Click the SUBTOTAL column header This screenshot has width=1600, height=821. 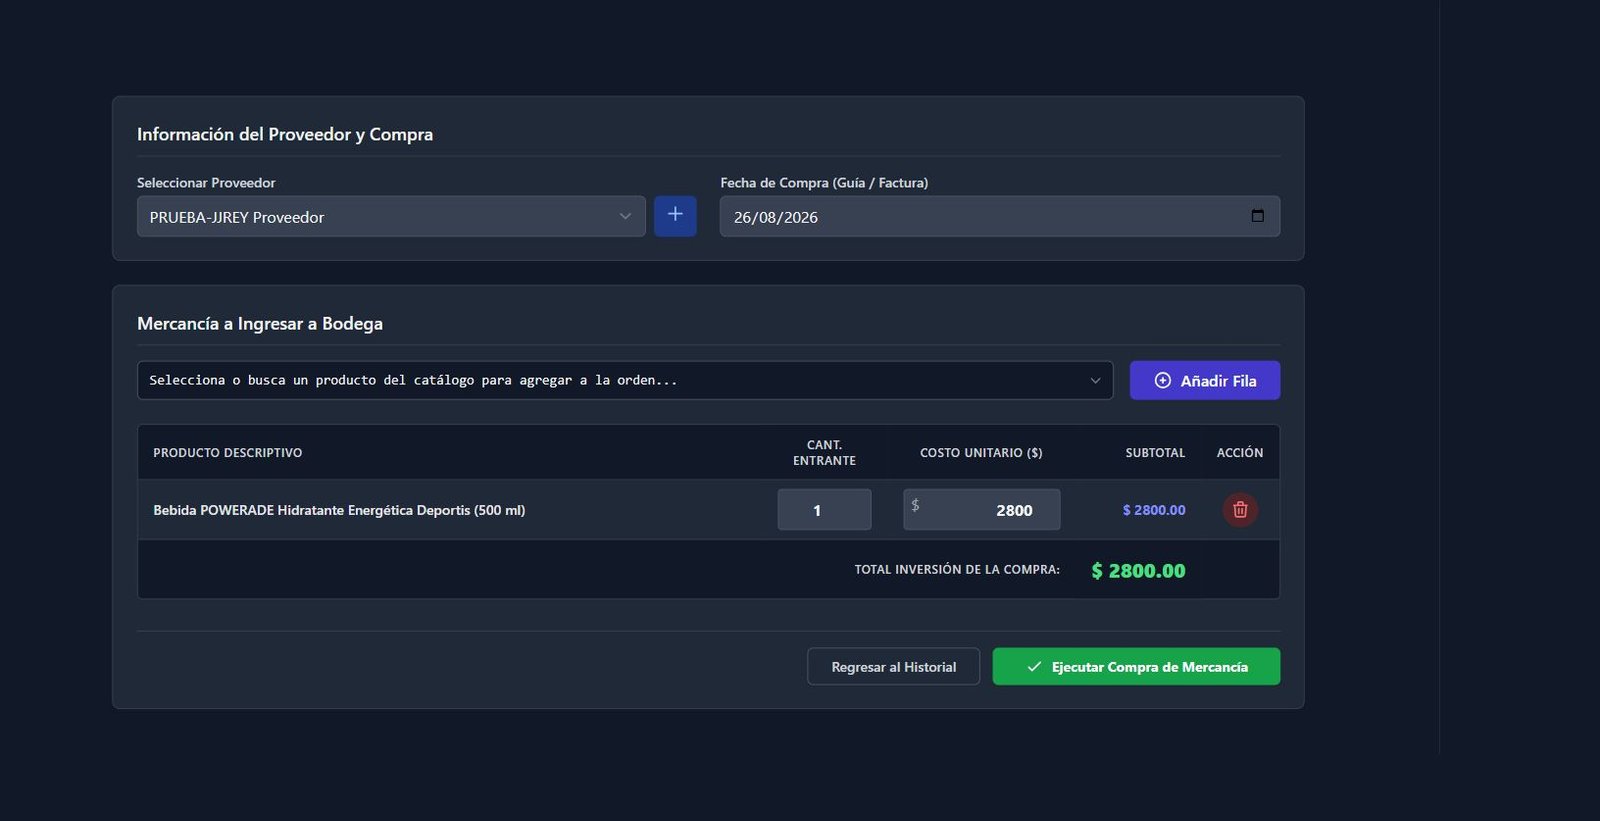tap(1155, 453)
